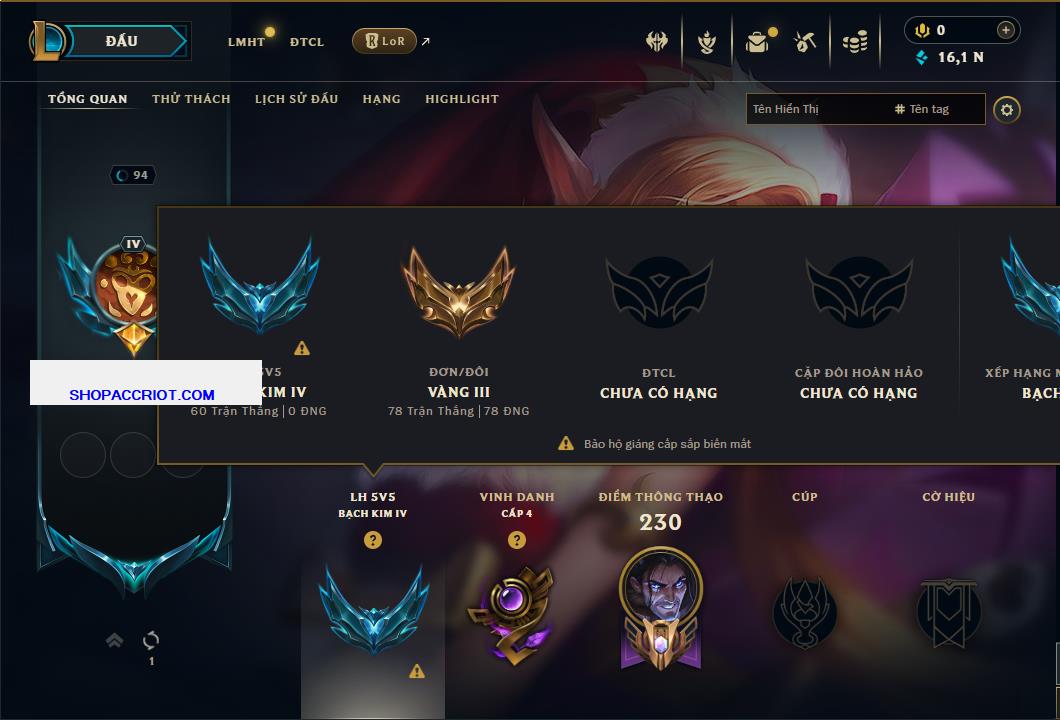
Task: Open the Clash icon in top bar
Action: pos(656,41)
